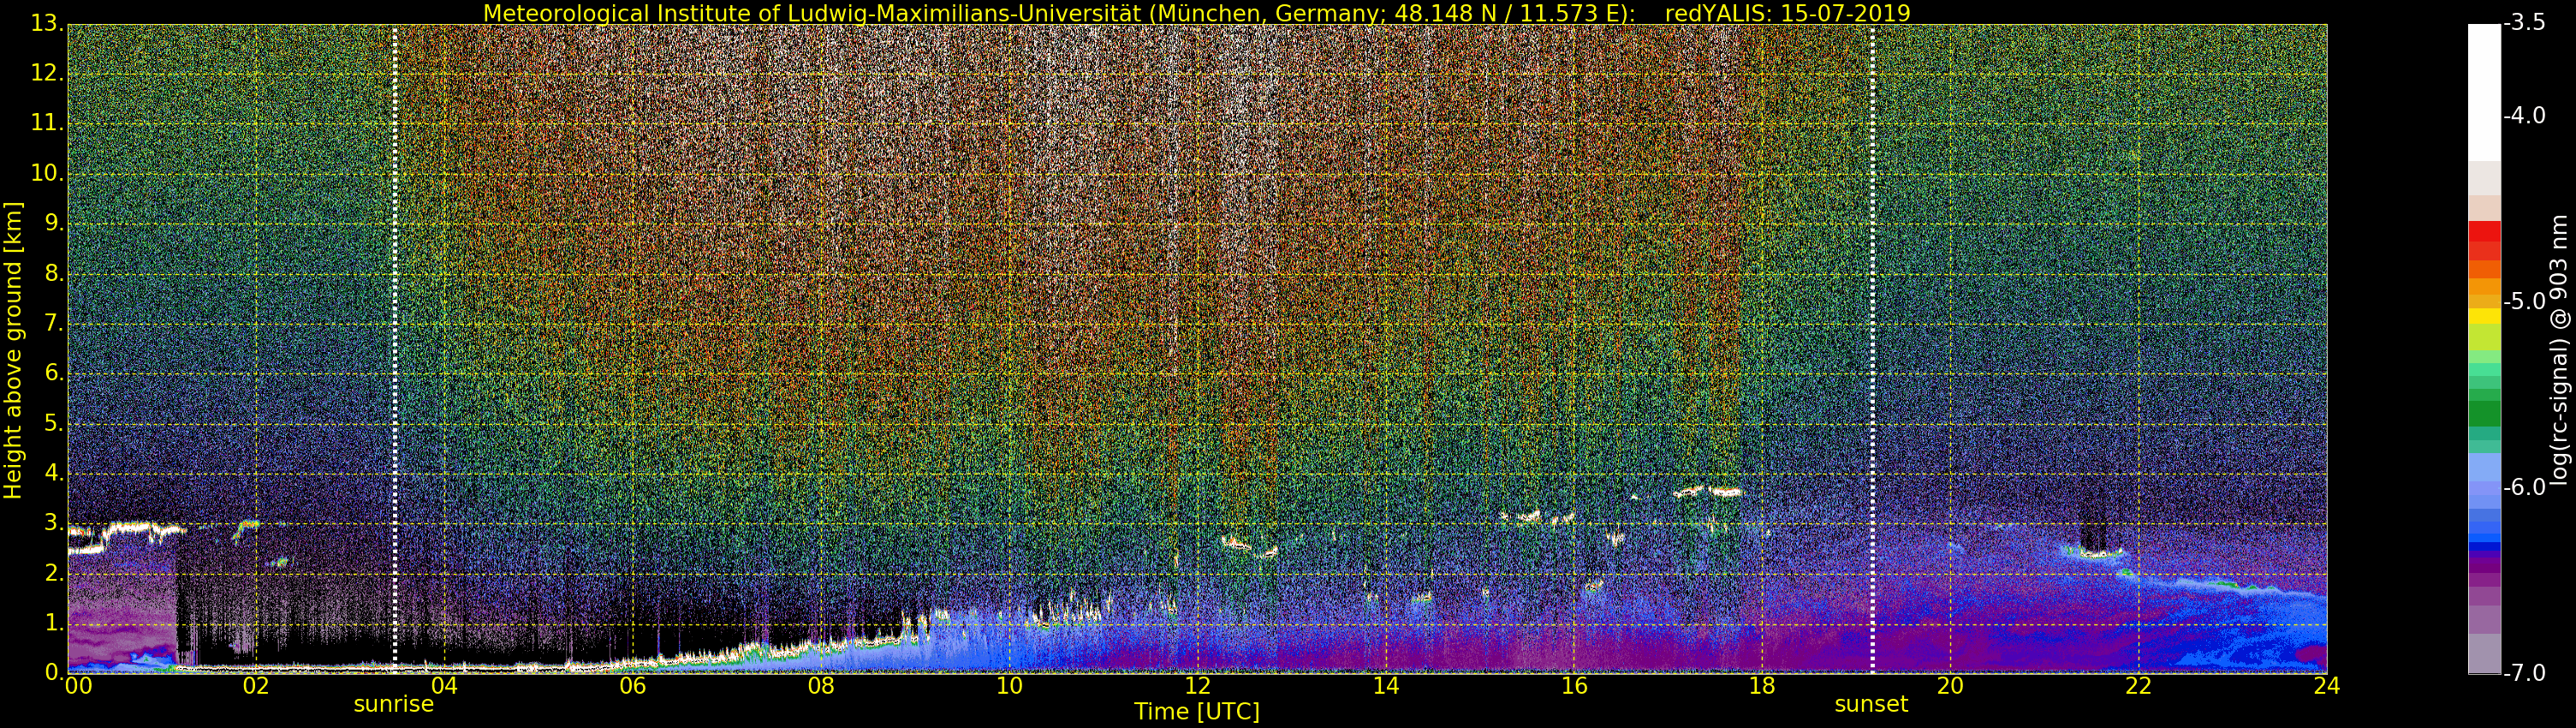Screen dimensions: 2576x728
Task: Click the height axis tick label '3.'
Action: point(54,523)
